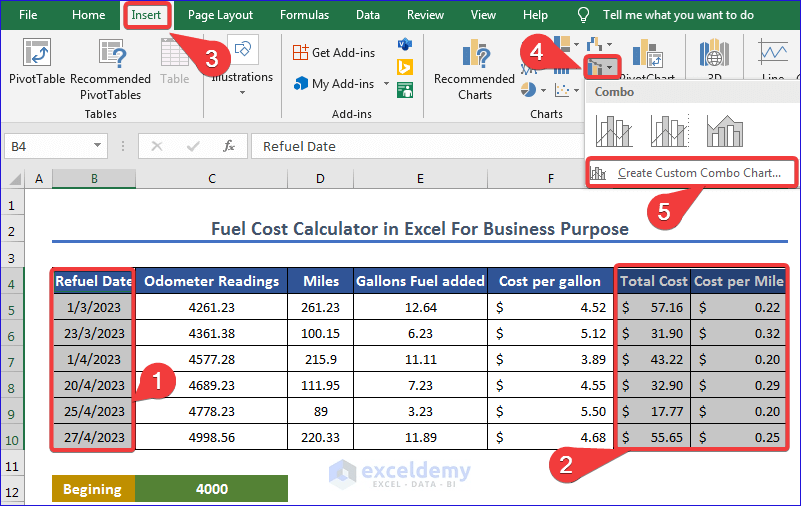Image resolution: width=801 pixels, height=506 pixels.
Task: Open the People Graph add-in
Action: (405, 91)
